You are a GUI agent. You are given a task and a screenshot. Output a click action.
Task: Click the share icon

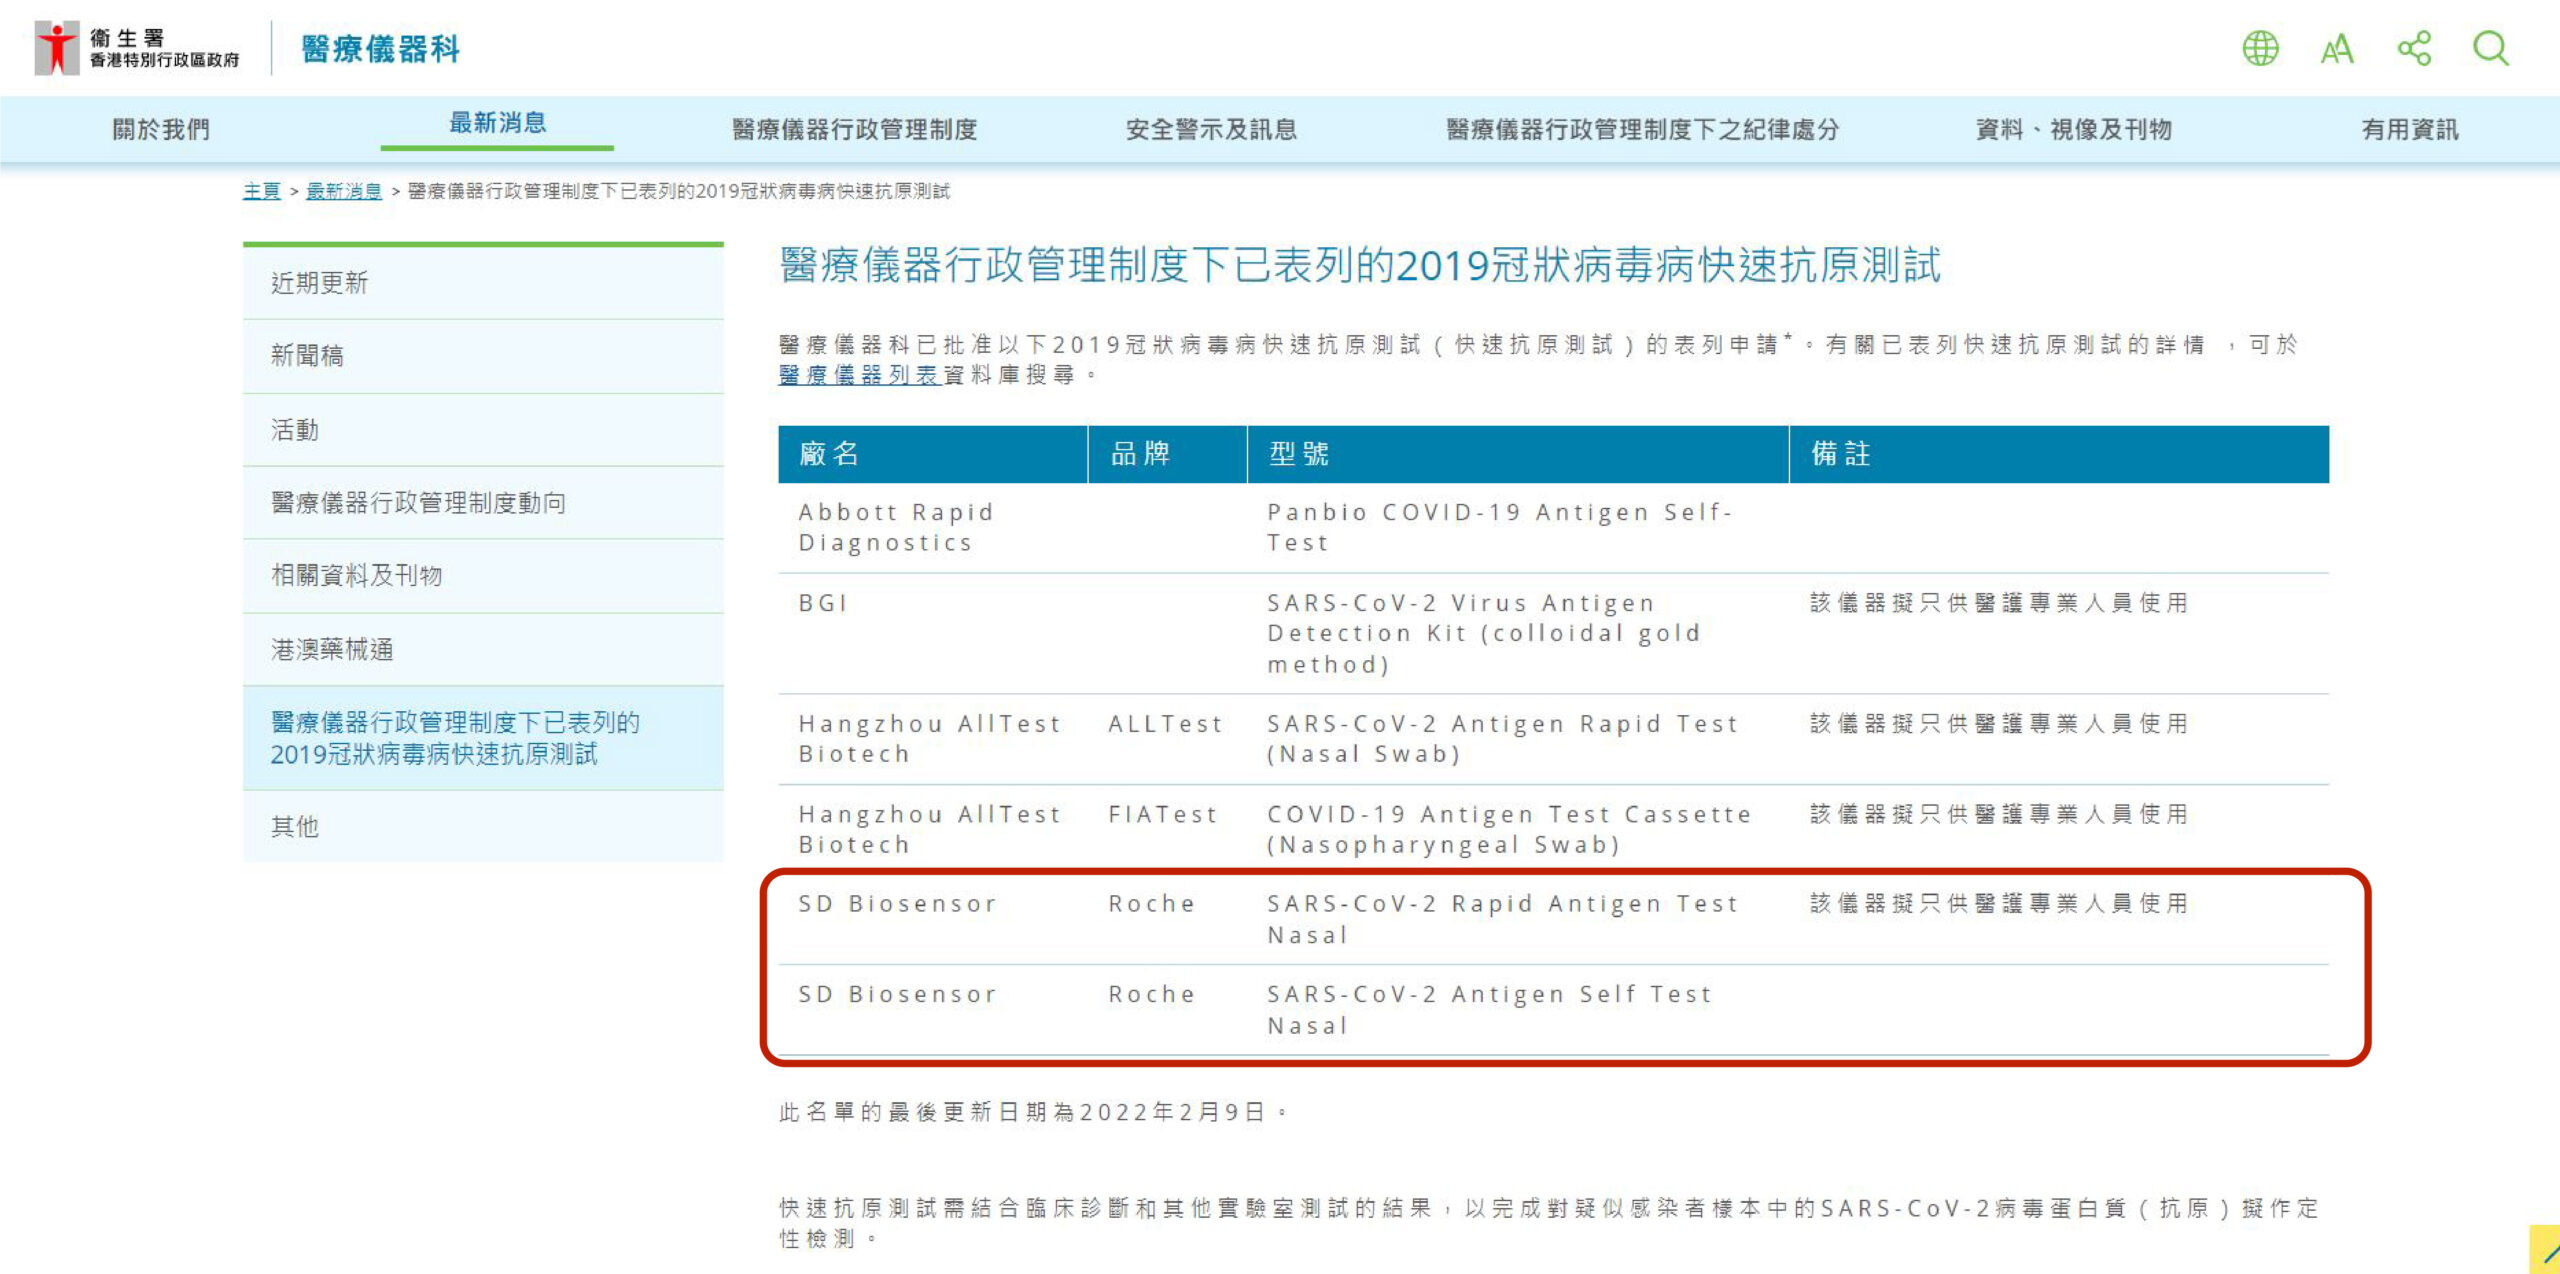[x=2414, y=48]
